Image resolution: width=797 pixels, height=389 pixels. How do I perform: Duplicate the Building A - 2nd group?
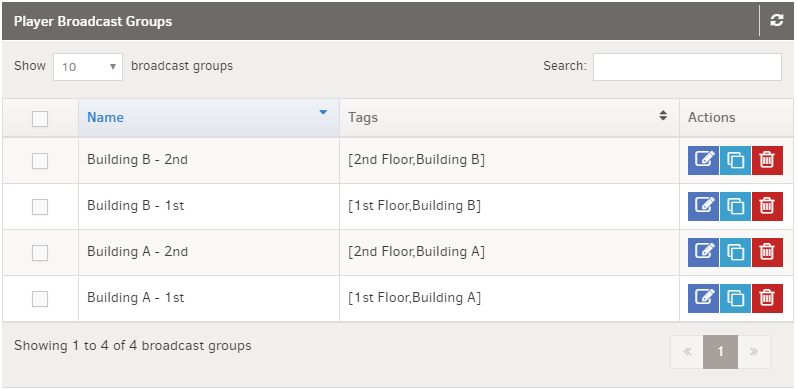tap(735, 252)
